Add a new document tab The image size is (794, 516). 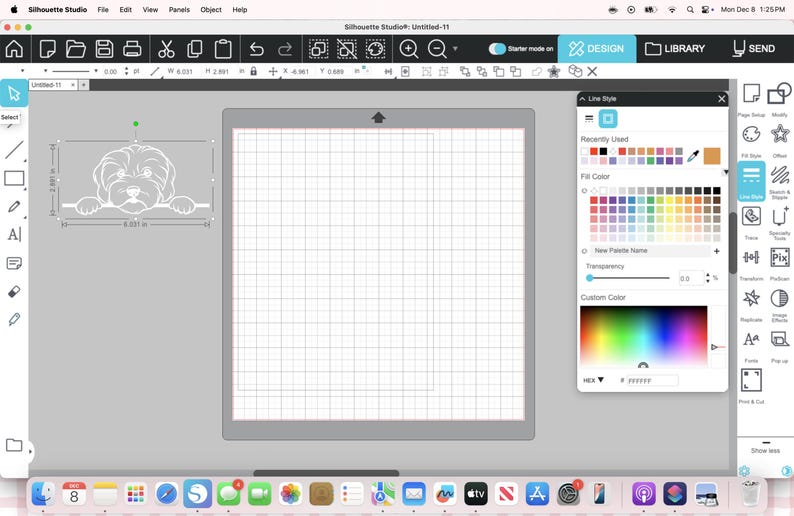click(x=84, y=85)
